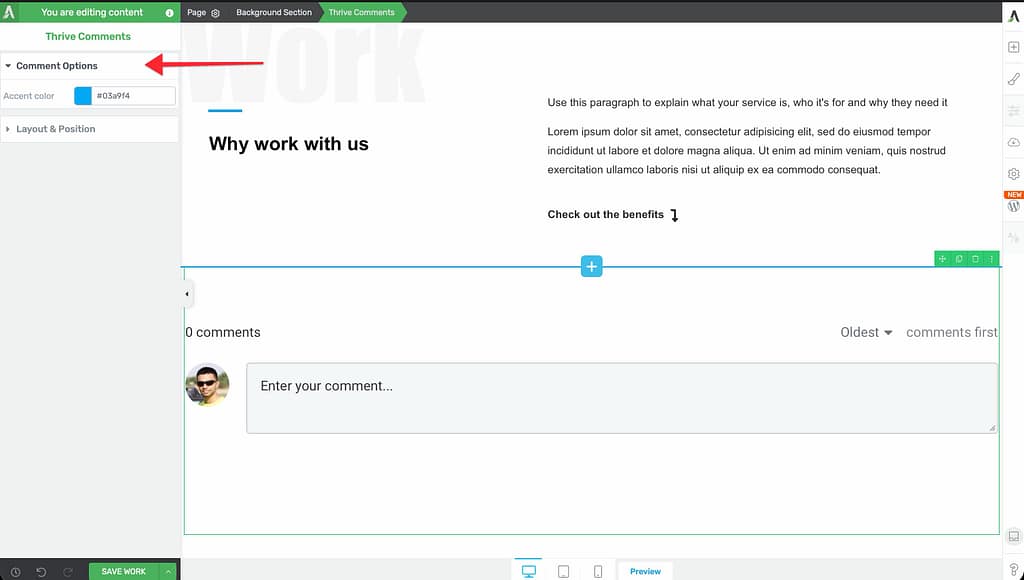Click the WordPress icon marked NEW

1013,206
